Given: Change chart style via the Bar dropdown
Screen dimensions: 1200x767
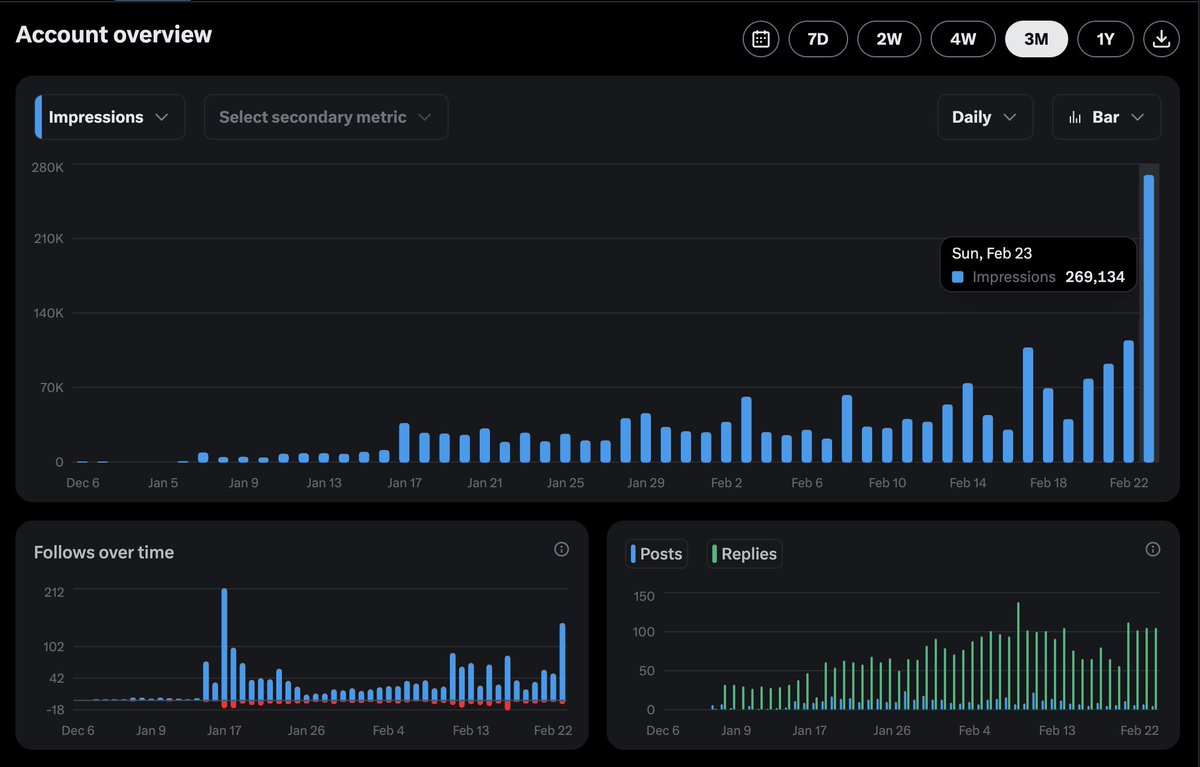Looking at the screenshot, I should tap(1106, 117).
